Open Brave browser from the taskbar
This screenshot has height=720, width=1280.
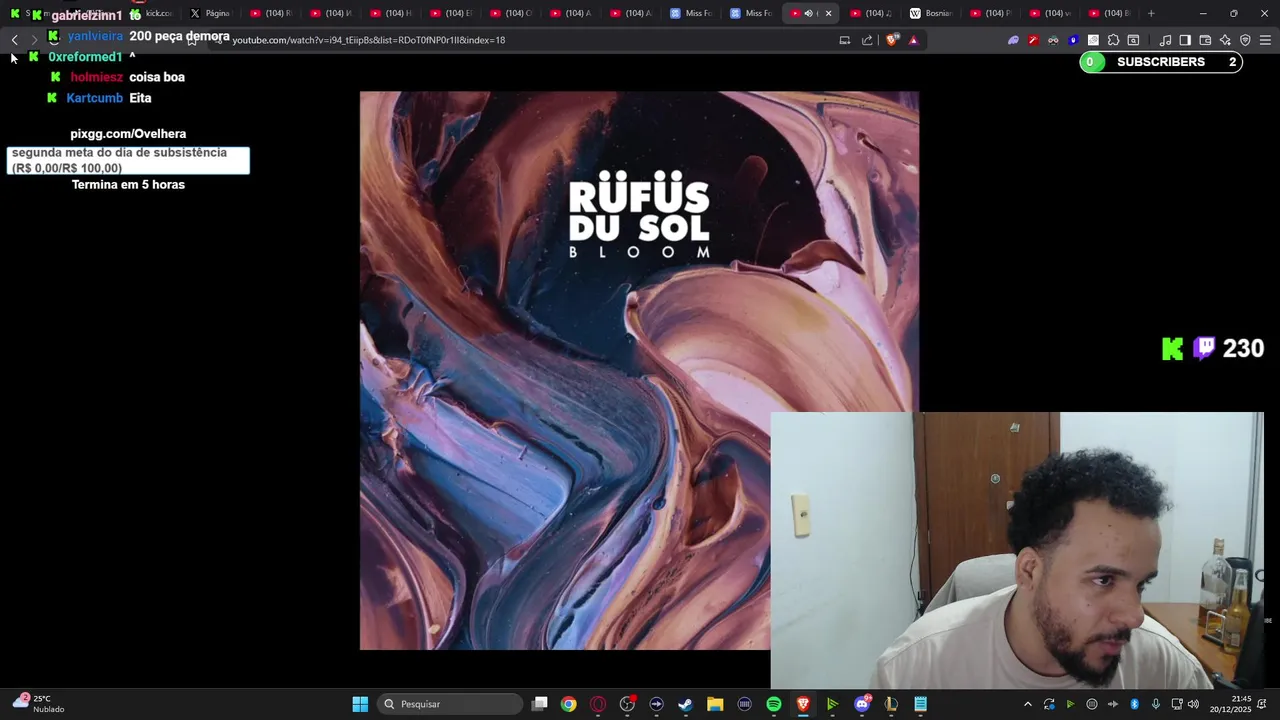point(803,704)
